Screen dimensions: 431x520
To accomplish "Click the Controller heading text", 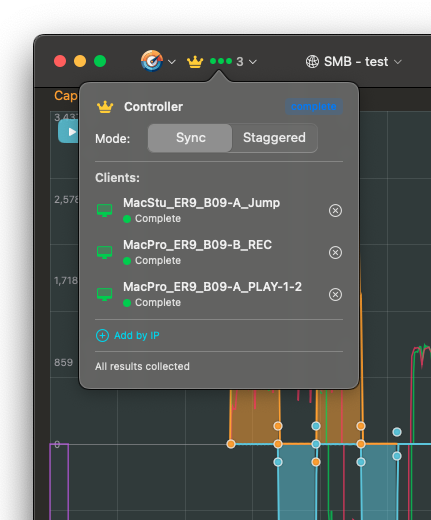I will [x=153, y=107].
